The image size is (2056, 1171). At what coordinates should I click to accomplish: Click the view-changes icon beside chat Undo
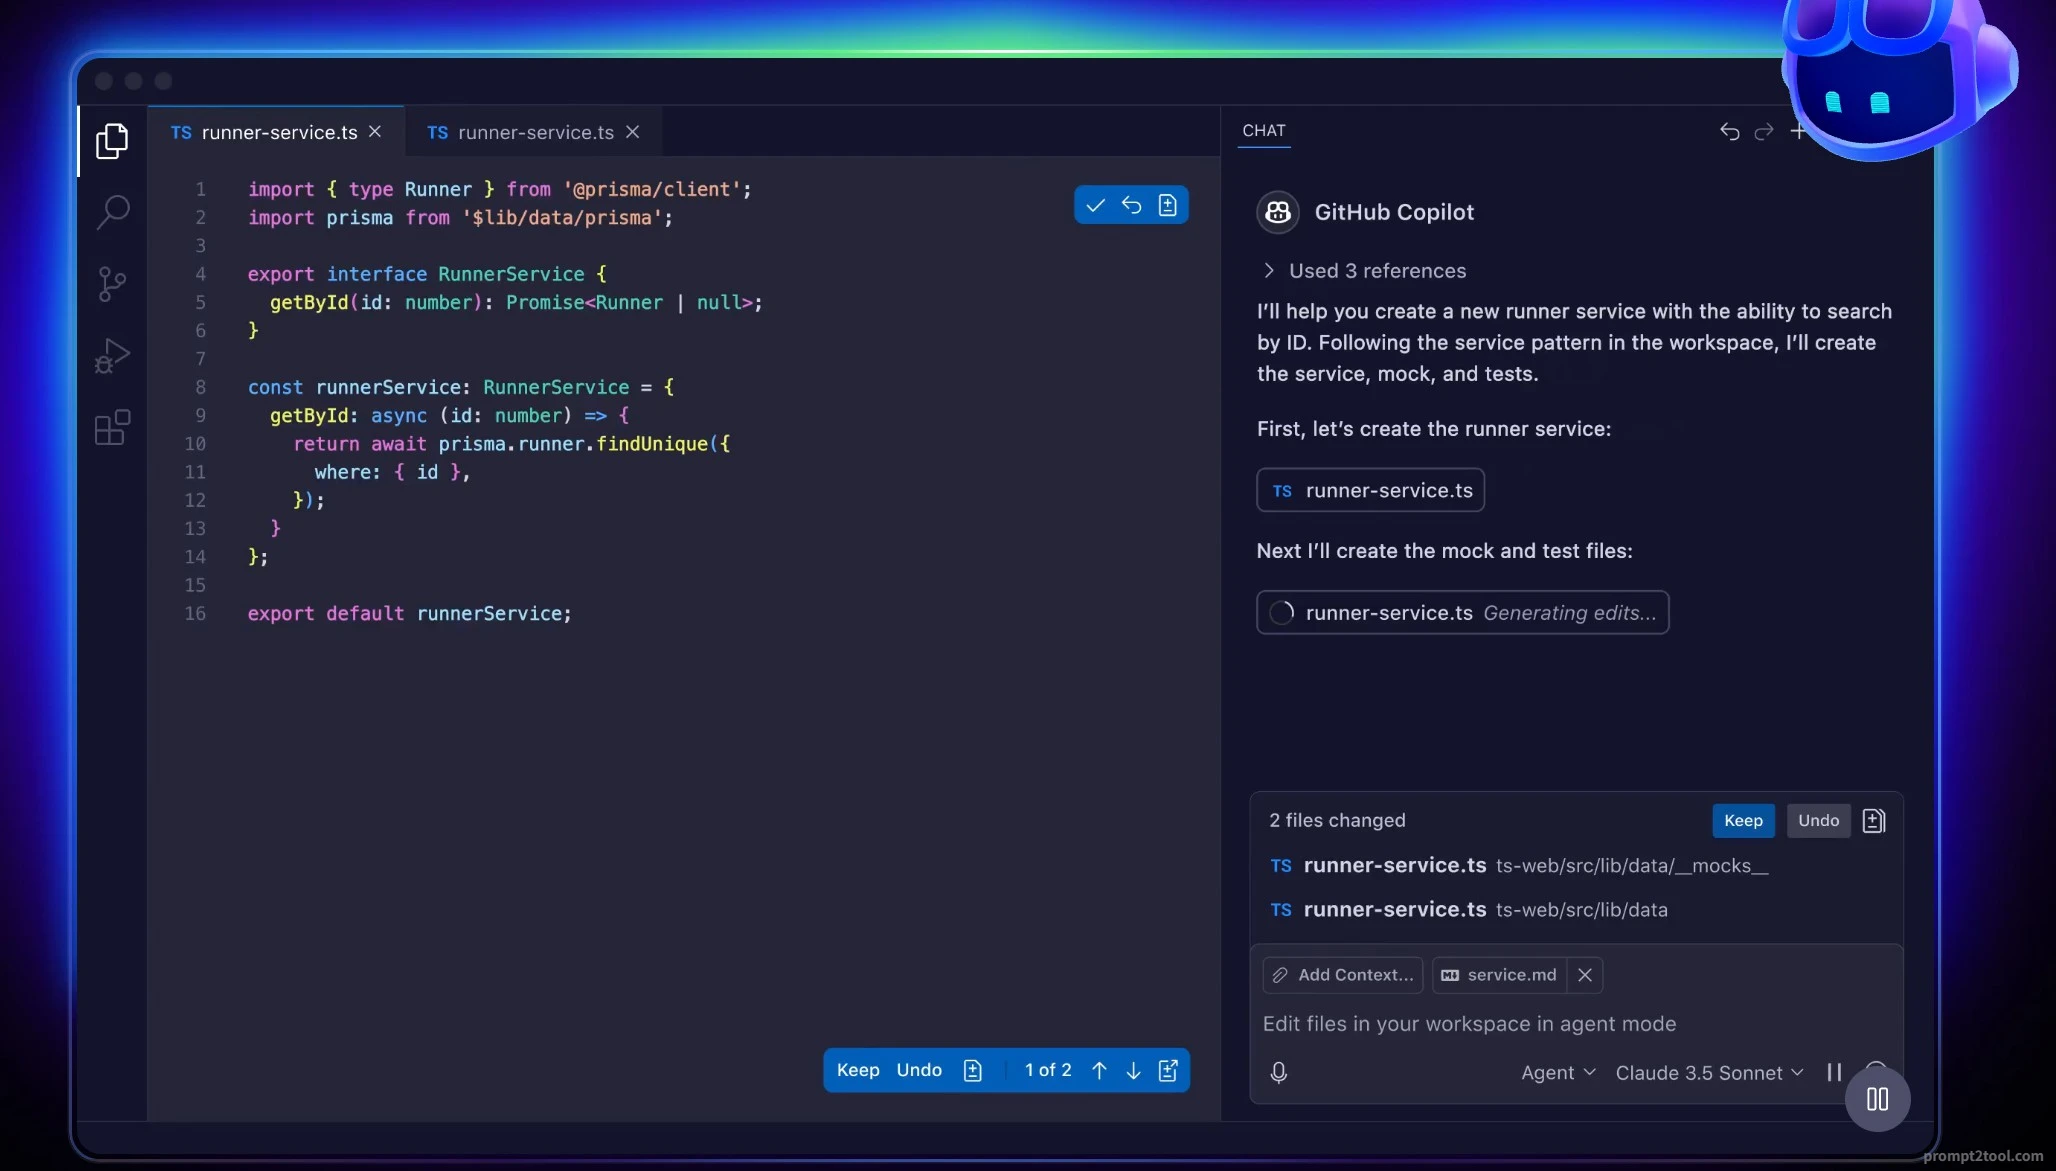(1874, 821)
